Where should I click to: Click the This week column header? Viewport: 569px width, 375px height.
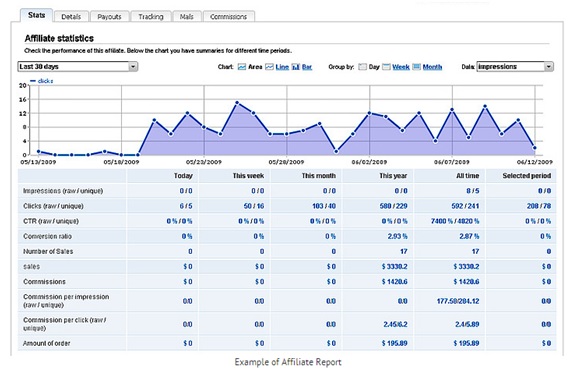(248, 176)
